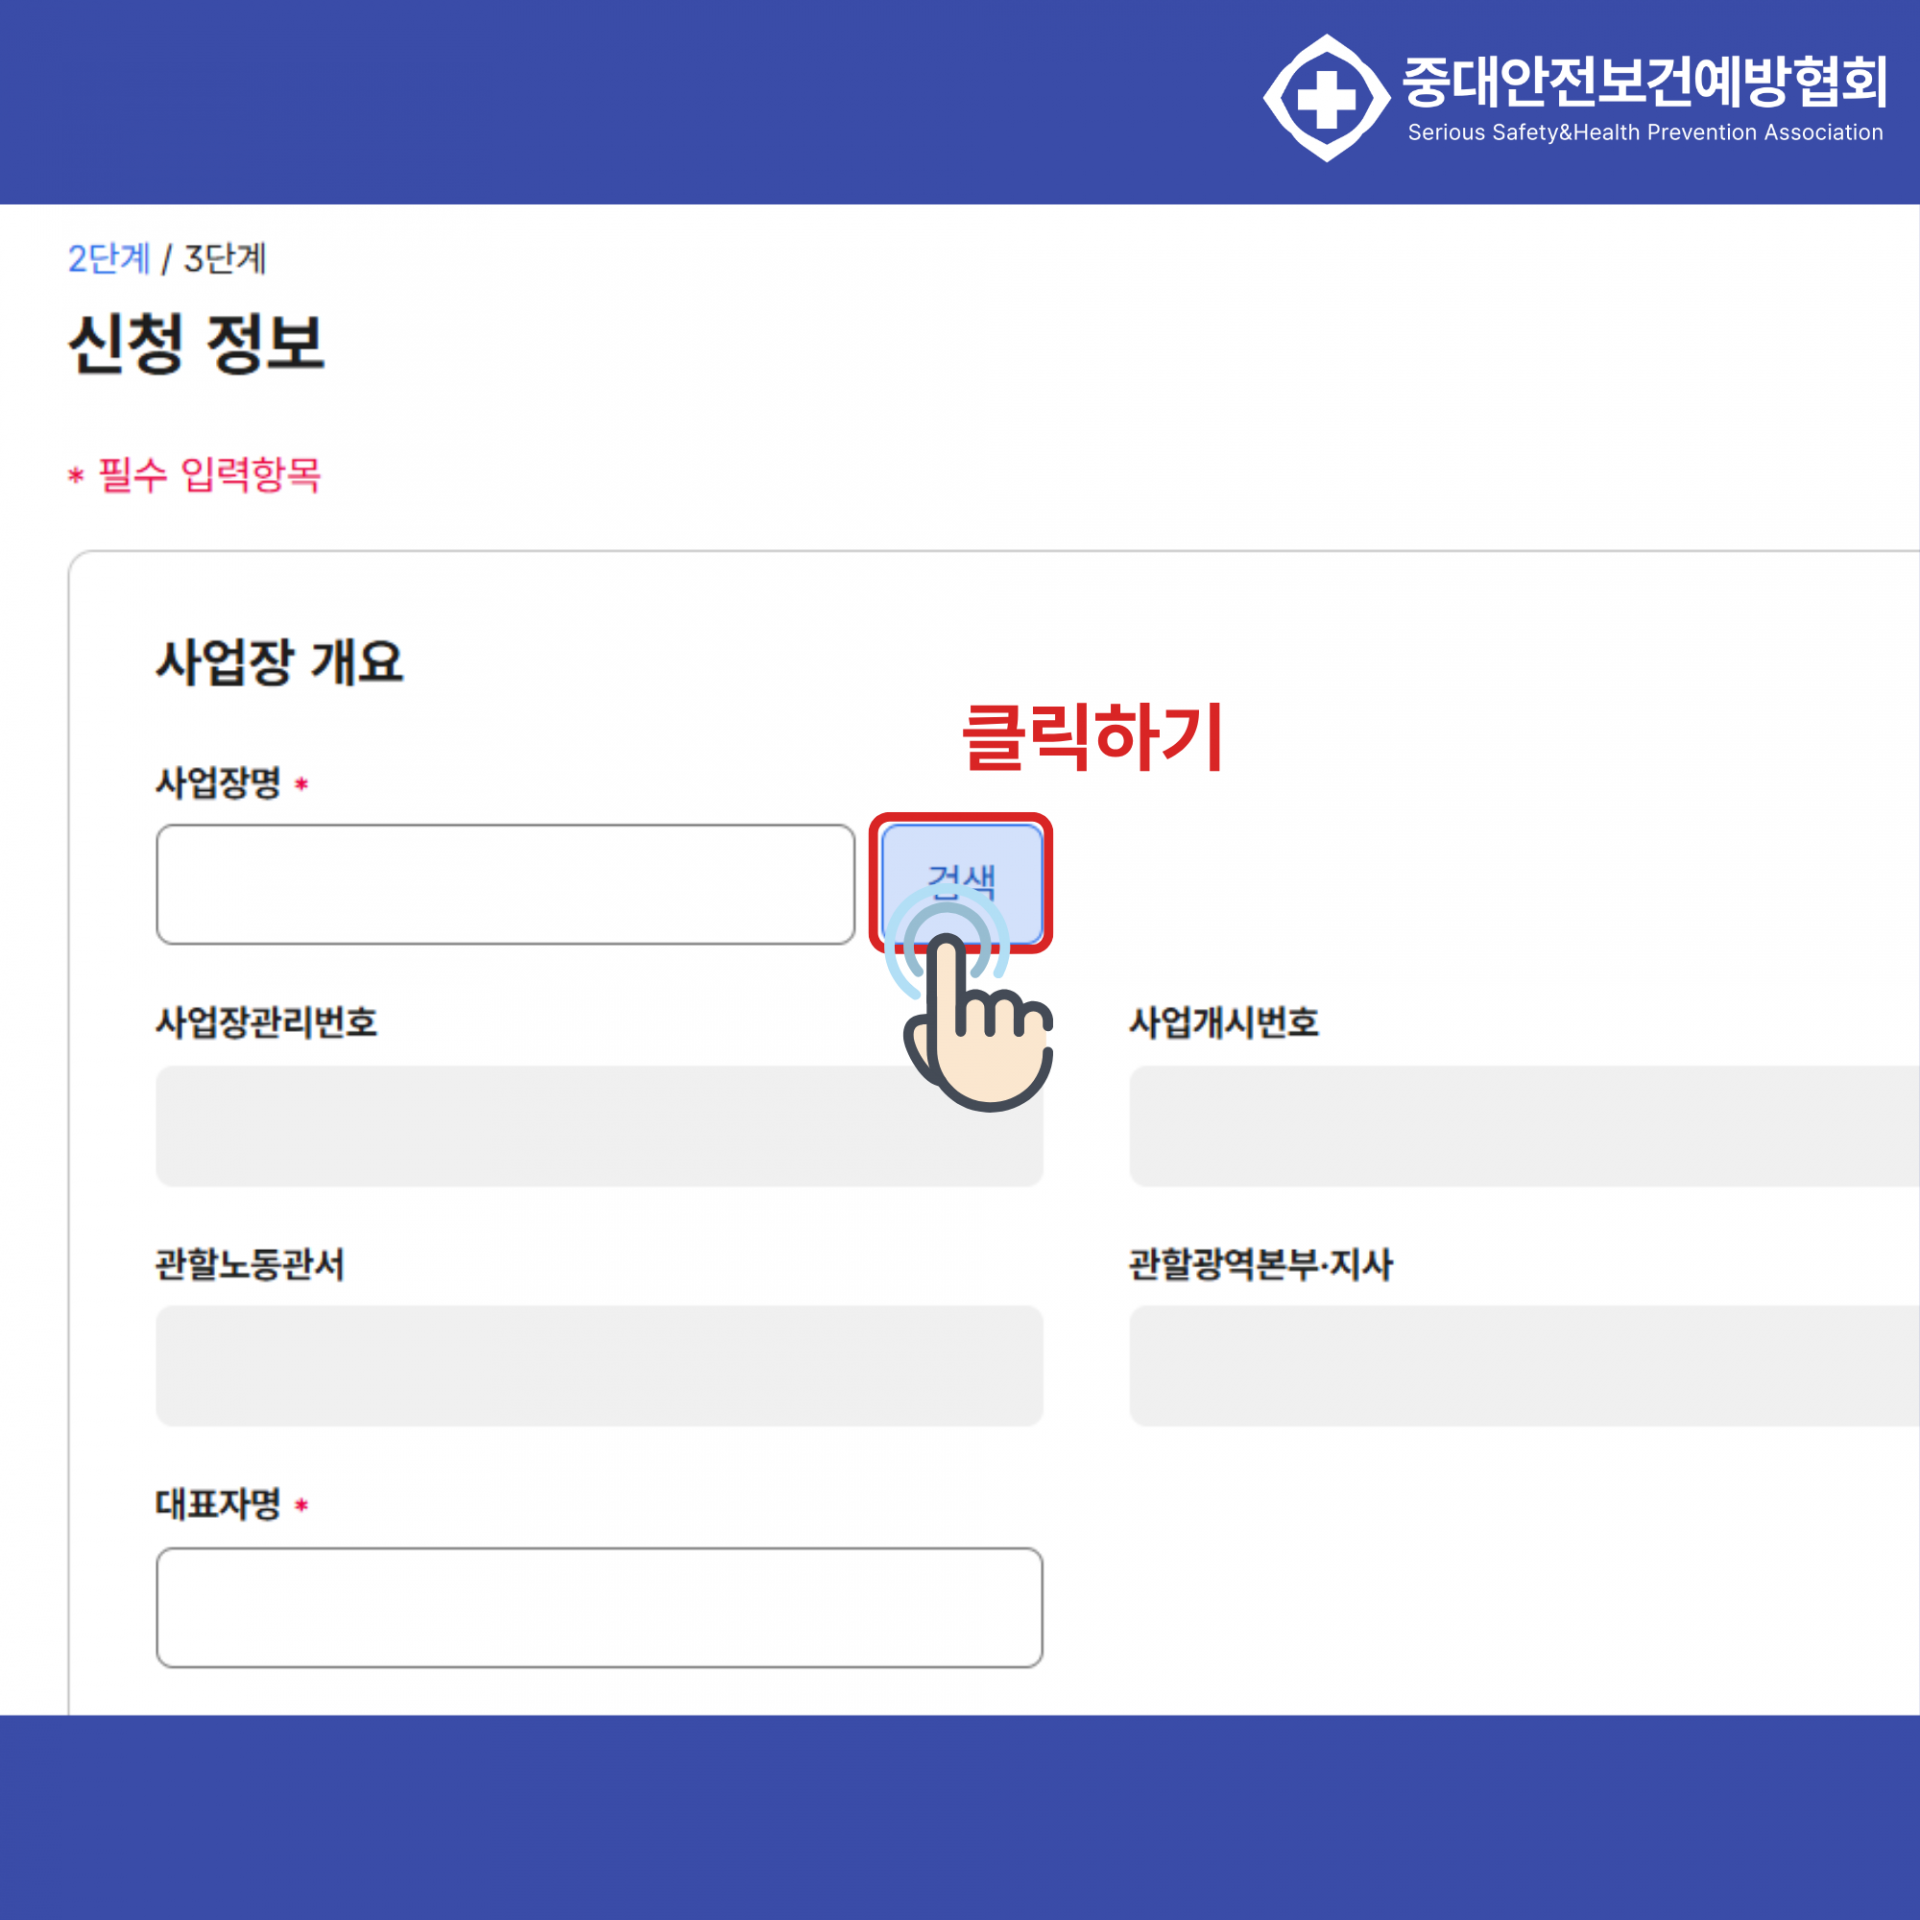Click the 사업장관리번호 field
1920x1920 pixels.
pos(599,1125)
